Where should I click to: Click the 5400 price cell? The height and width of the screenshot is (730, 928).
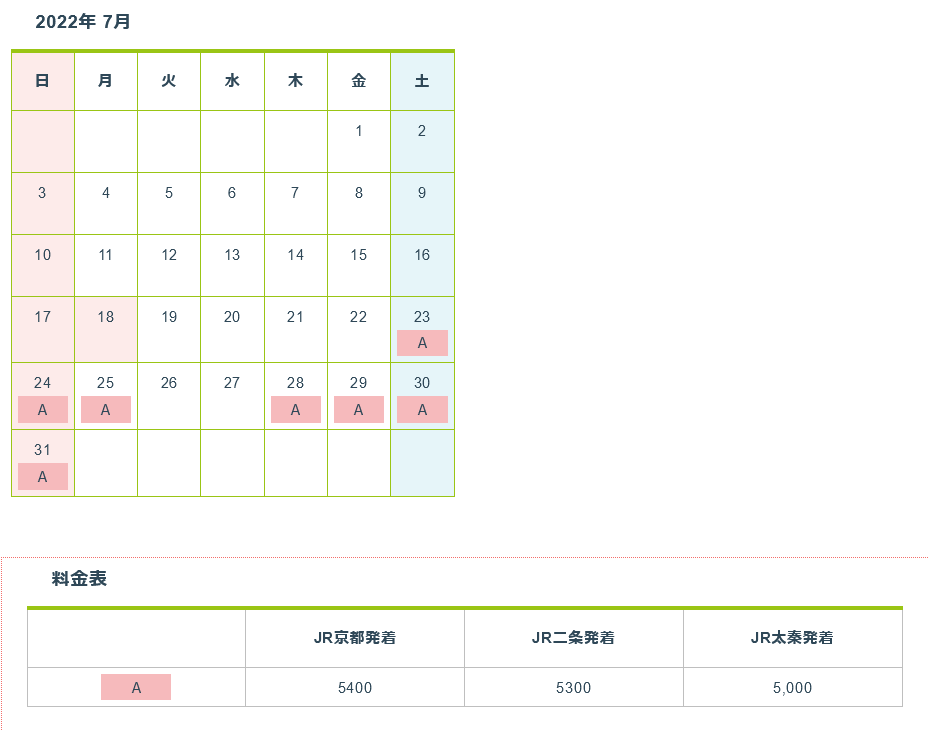point(355,688)
